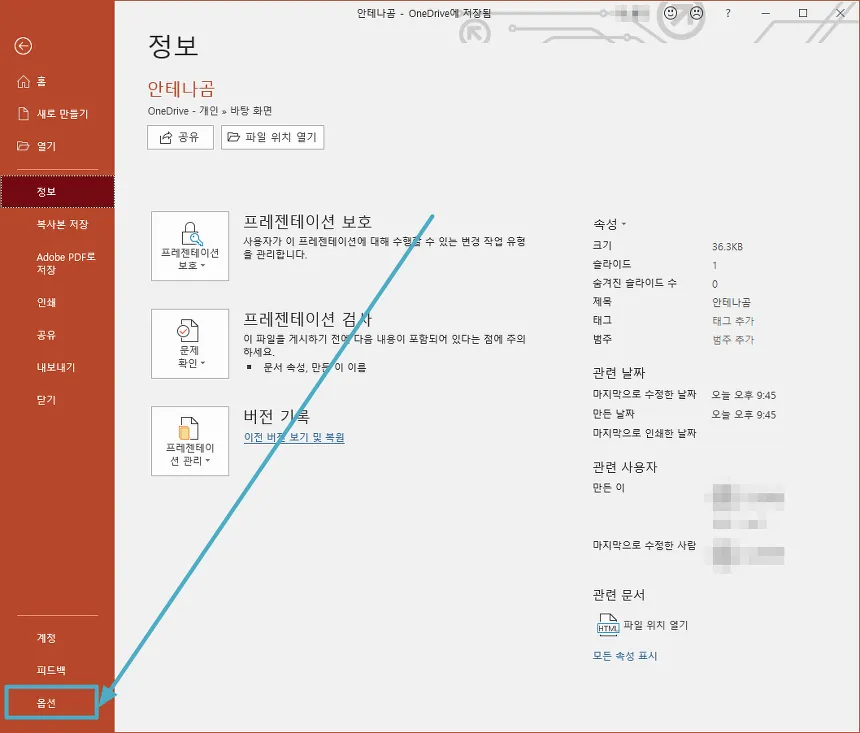Click the 태그 추가 field

pyautogui.click(x=733, y=321)
